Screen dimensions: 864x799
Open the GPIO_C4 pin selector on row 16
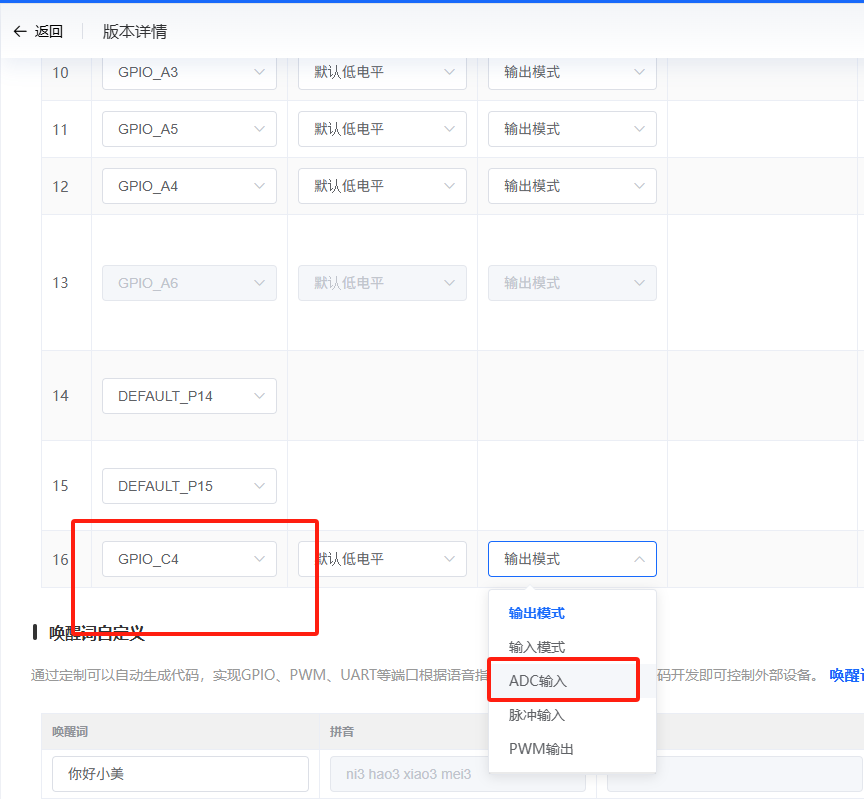pyautogui.click(x=188, y=559)
